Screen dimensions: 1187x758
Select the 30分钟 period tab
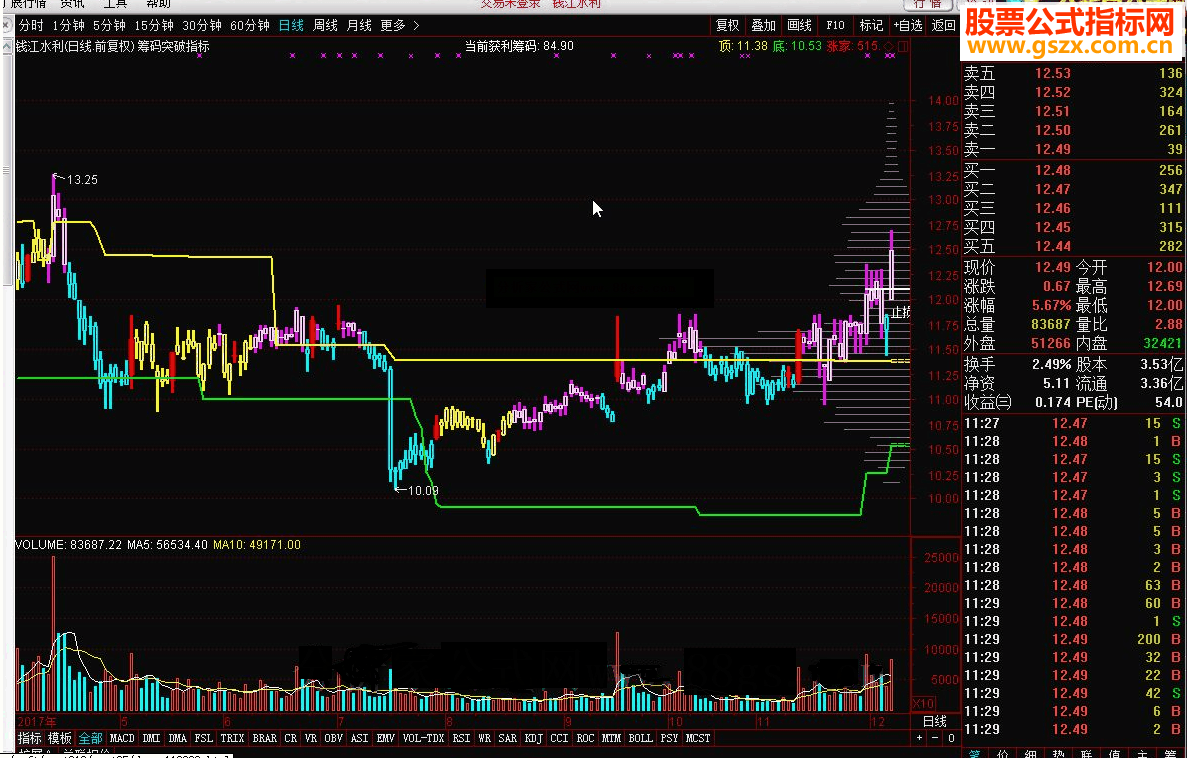[201, 25]
